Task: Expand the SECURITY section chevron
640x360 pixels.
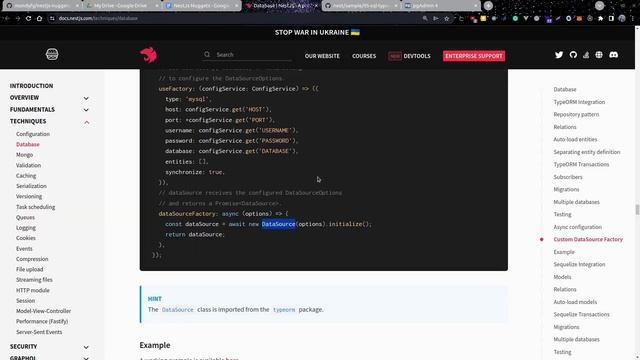Action: [x=86, y=347]
